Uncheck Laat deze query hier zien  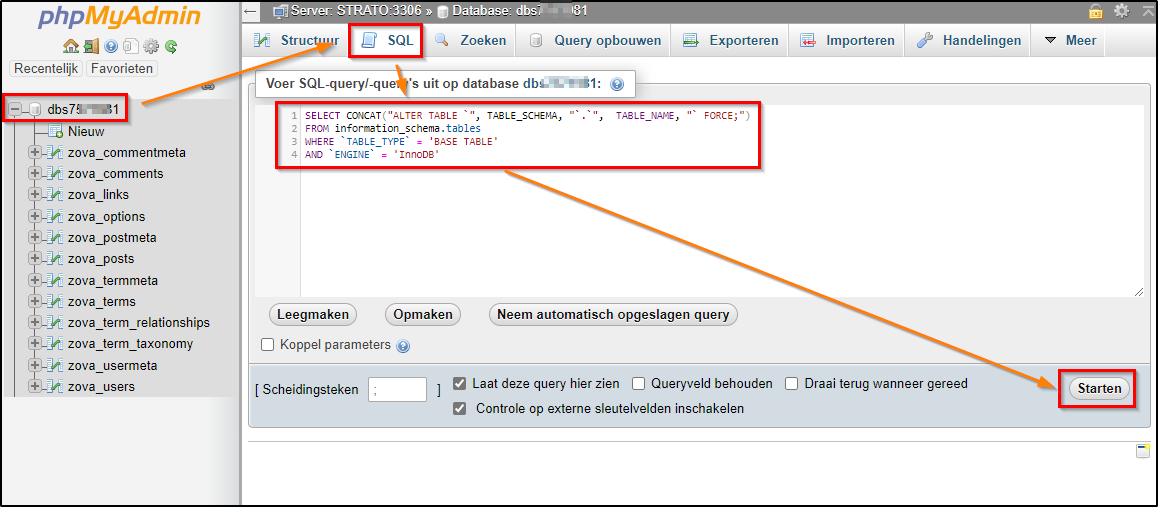pyautogui.click(x=459, y=384)
